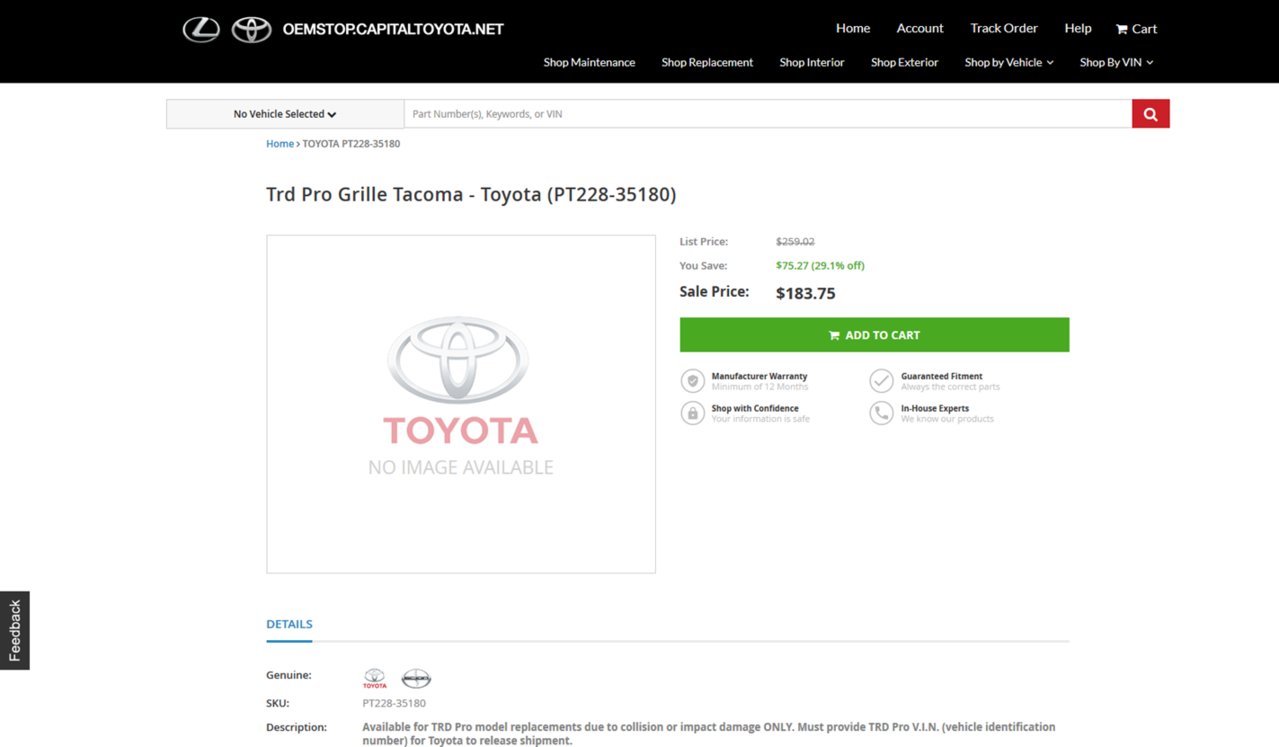Go to Shop Maintenance menu
The image size is (1279, 747).
point(589,62)
